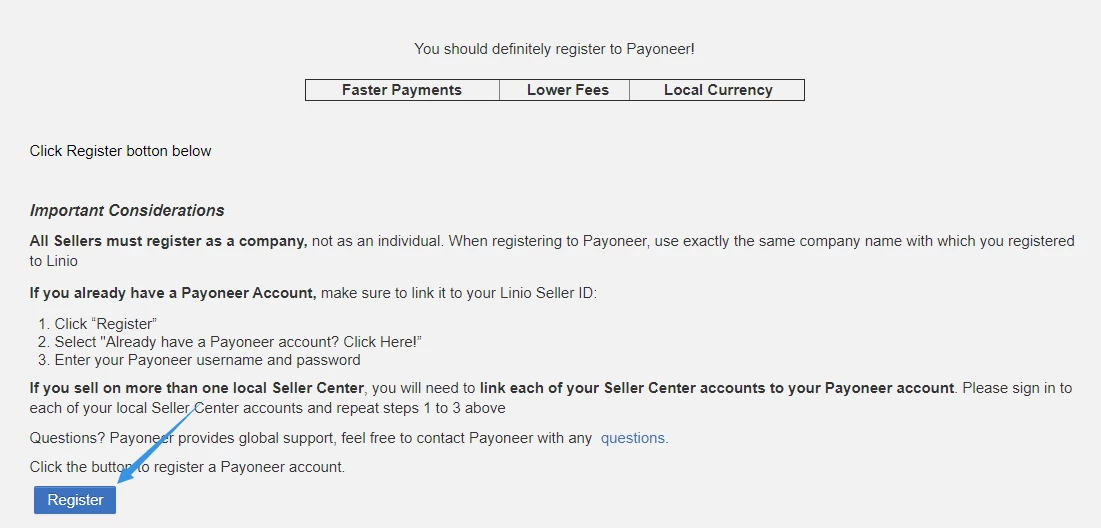Click the 'Click Register botton below' text
Image resolution: width=1101 pixels, height=528 pixels.
[120, 151]
